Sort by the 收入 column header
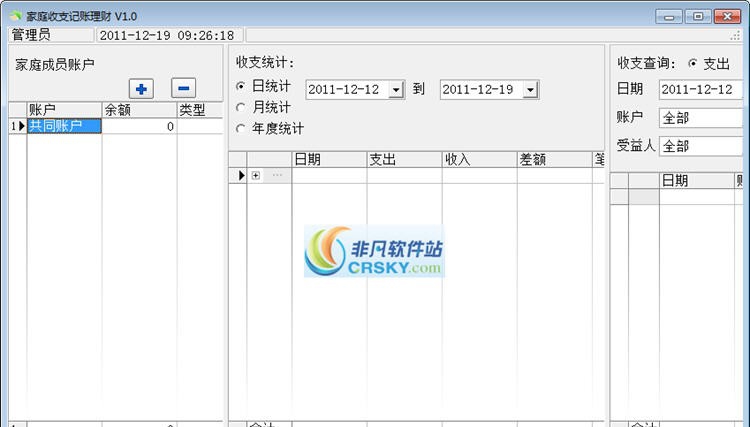Image resolution: width=750 pixels, height=427 pixels. tap(479, 159)
